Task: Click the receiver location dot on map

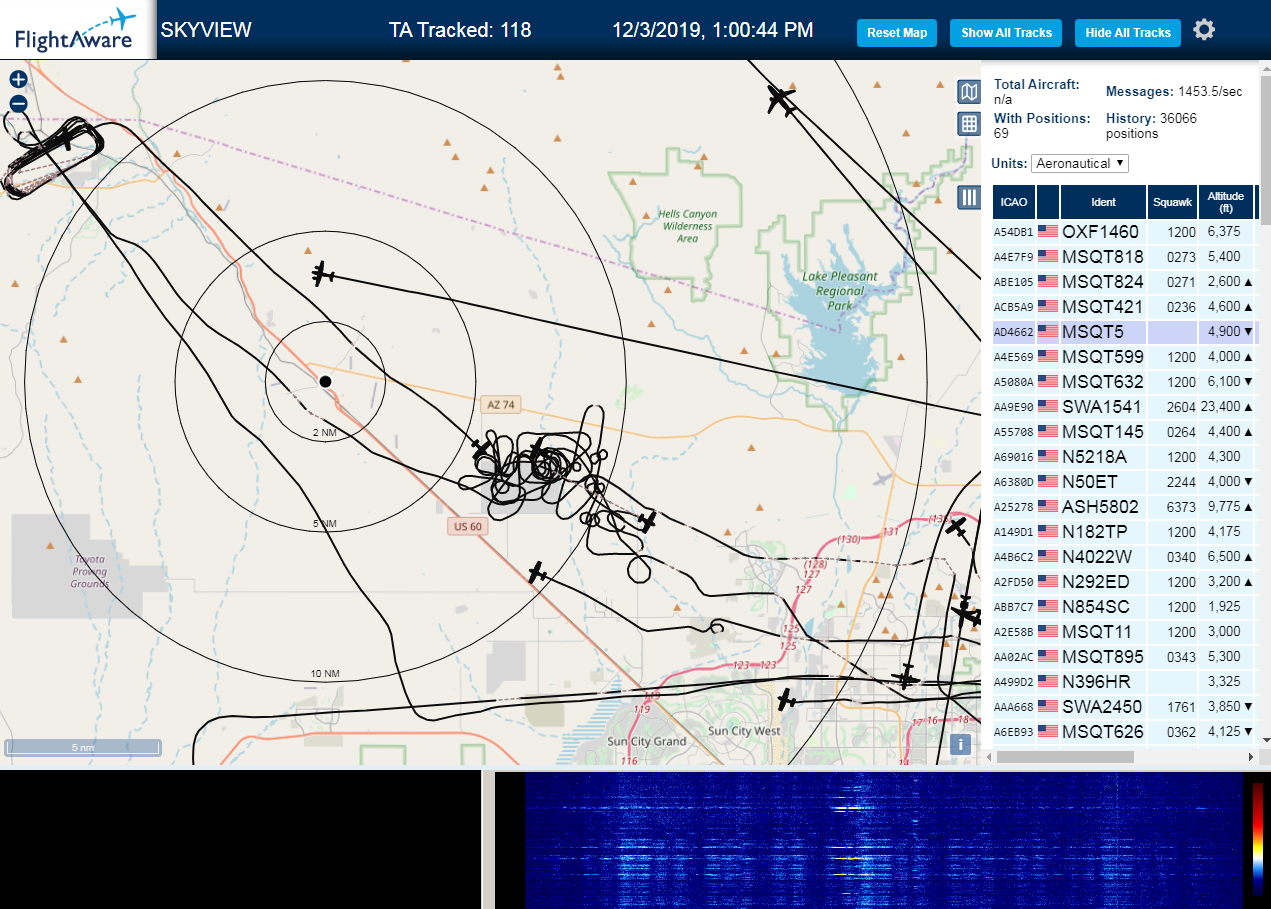Action: (x=325, y=381)
